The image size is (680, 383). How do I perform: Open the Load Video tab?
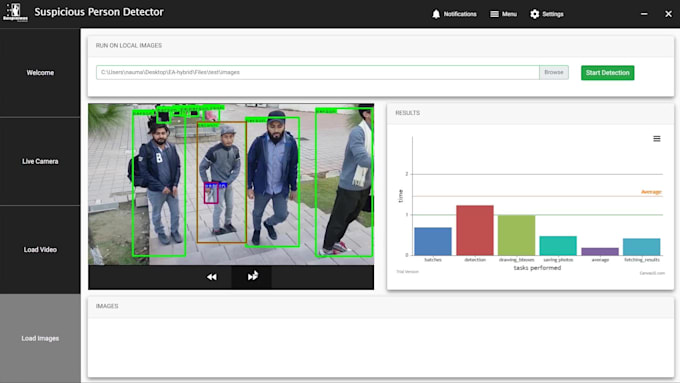pyautogui.click(x=40, y=249)
